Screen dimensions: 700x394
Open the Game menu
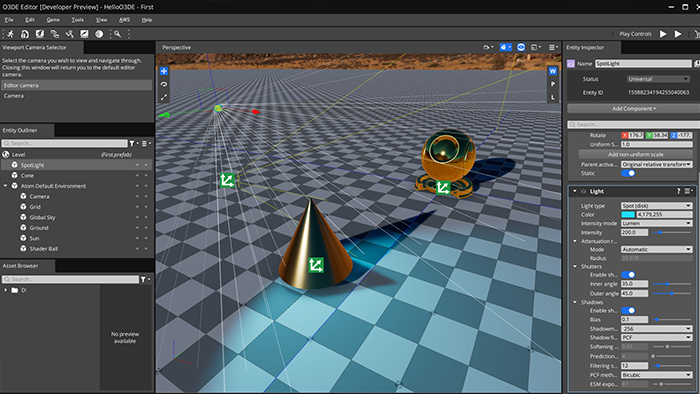(x=53, y=20)
